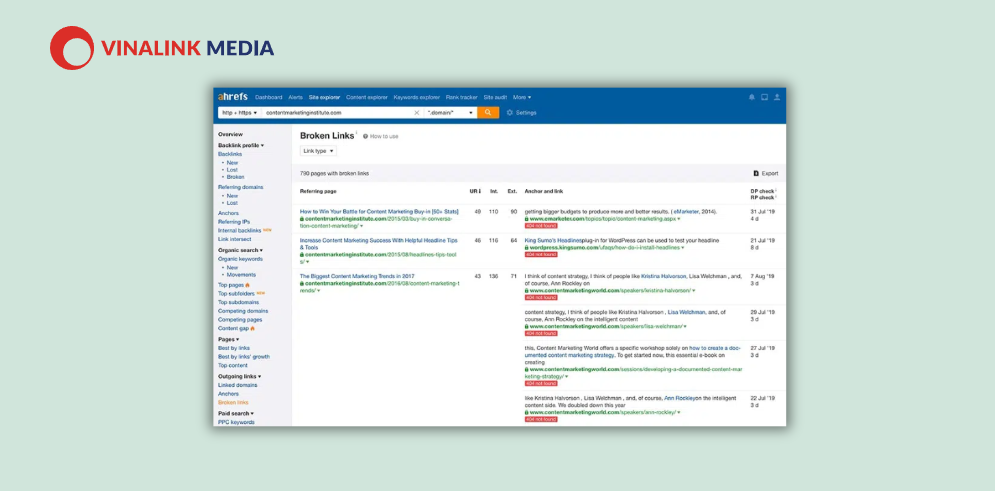The height and width of the screenshot is (491, 995).
Task: Collapse the Backlink profile section
Action: point(241,145)
